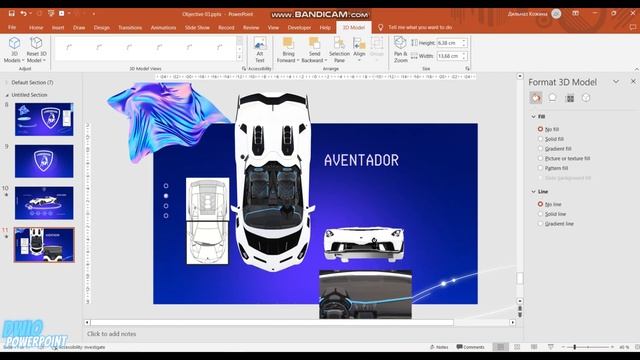Click the zoom in plus button
Image resolution: width=640 pixels, height=360 pixels.
tap(612, 347)
